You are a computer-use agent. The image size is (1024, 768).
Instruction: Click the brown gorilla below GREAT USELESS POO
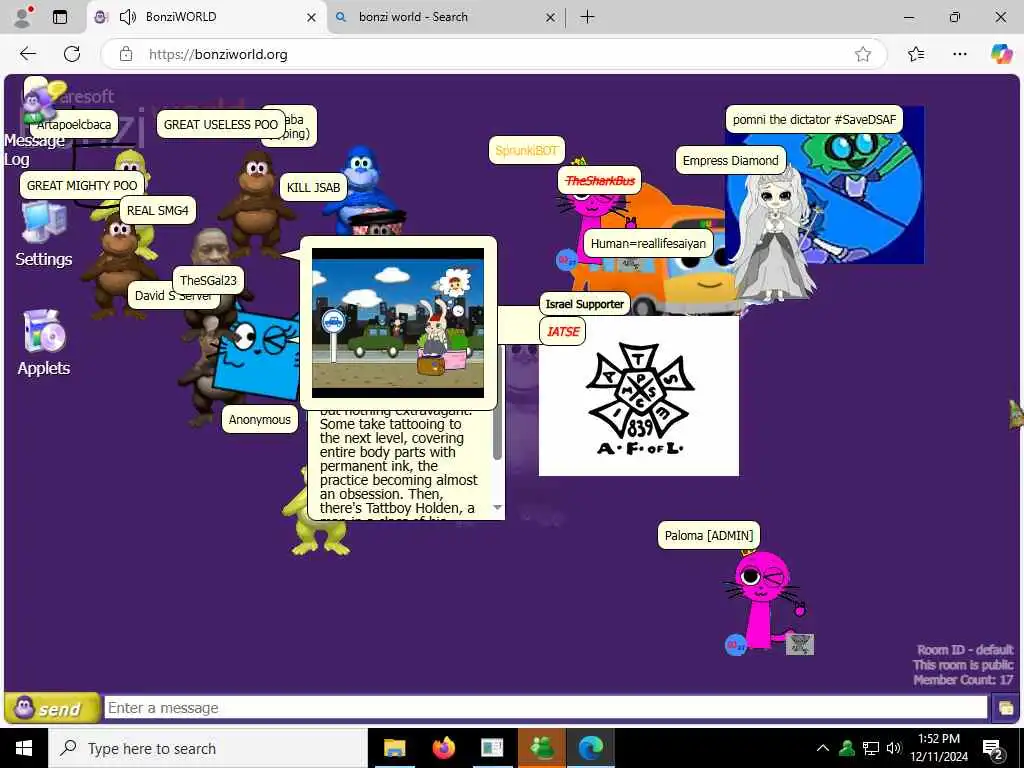(255, 202)
